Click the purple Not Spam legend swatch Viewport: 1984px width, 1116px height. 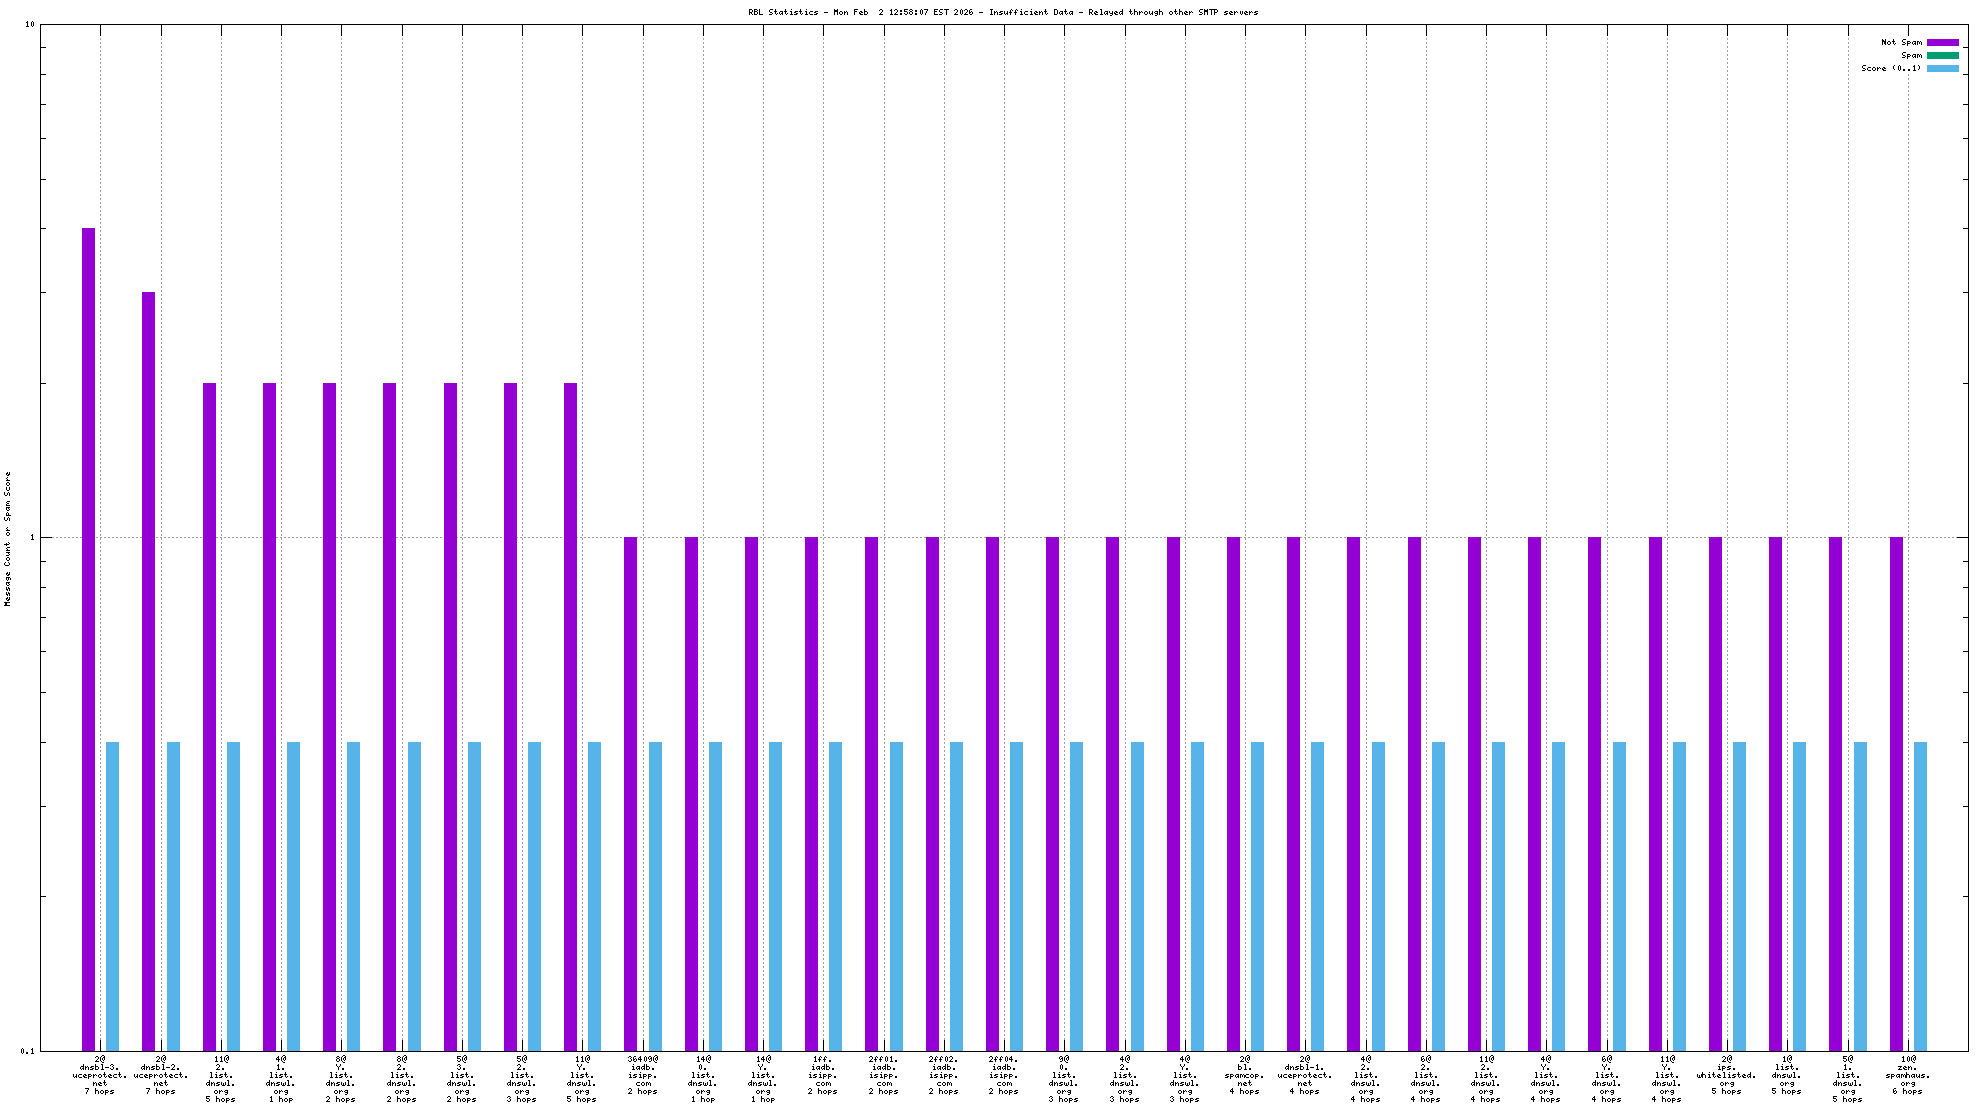1942,42
